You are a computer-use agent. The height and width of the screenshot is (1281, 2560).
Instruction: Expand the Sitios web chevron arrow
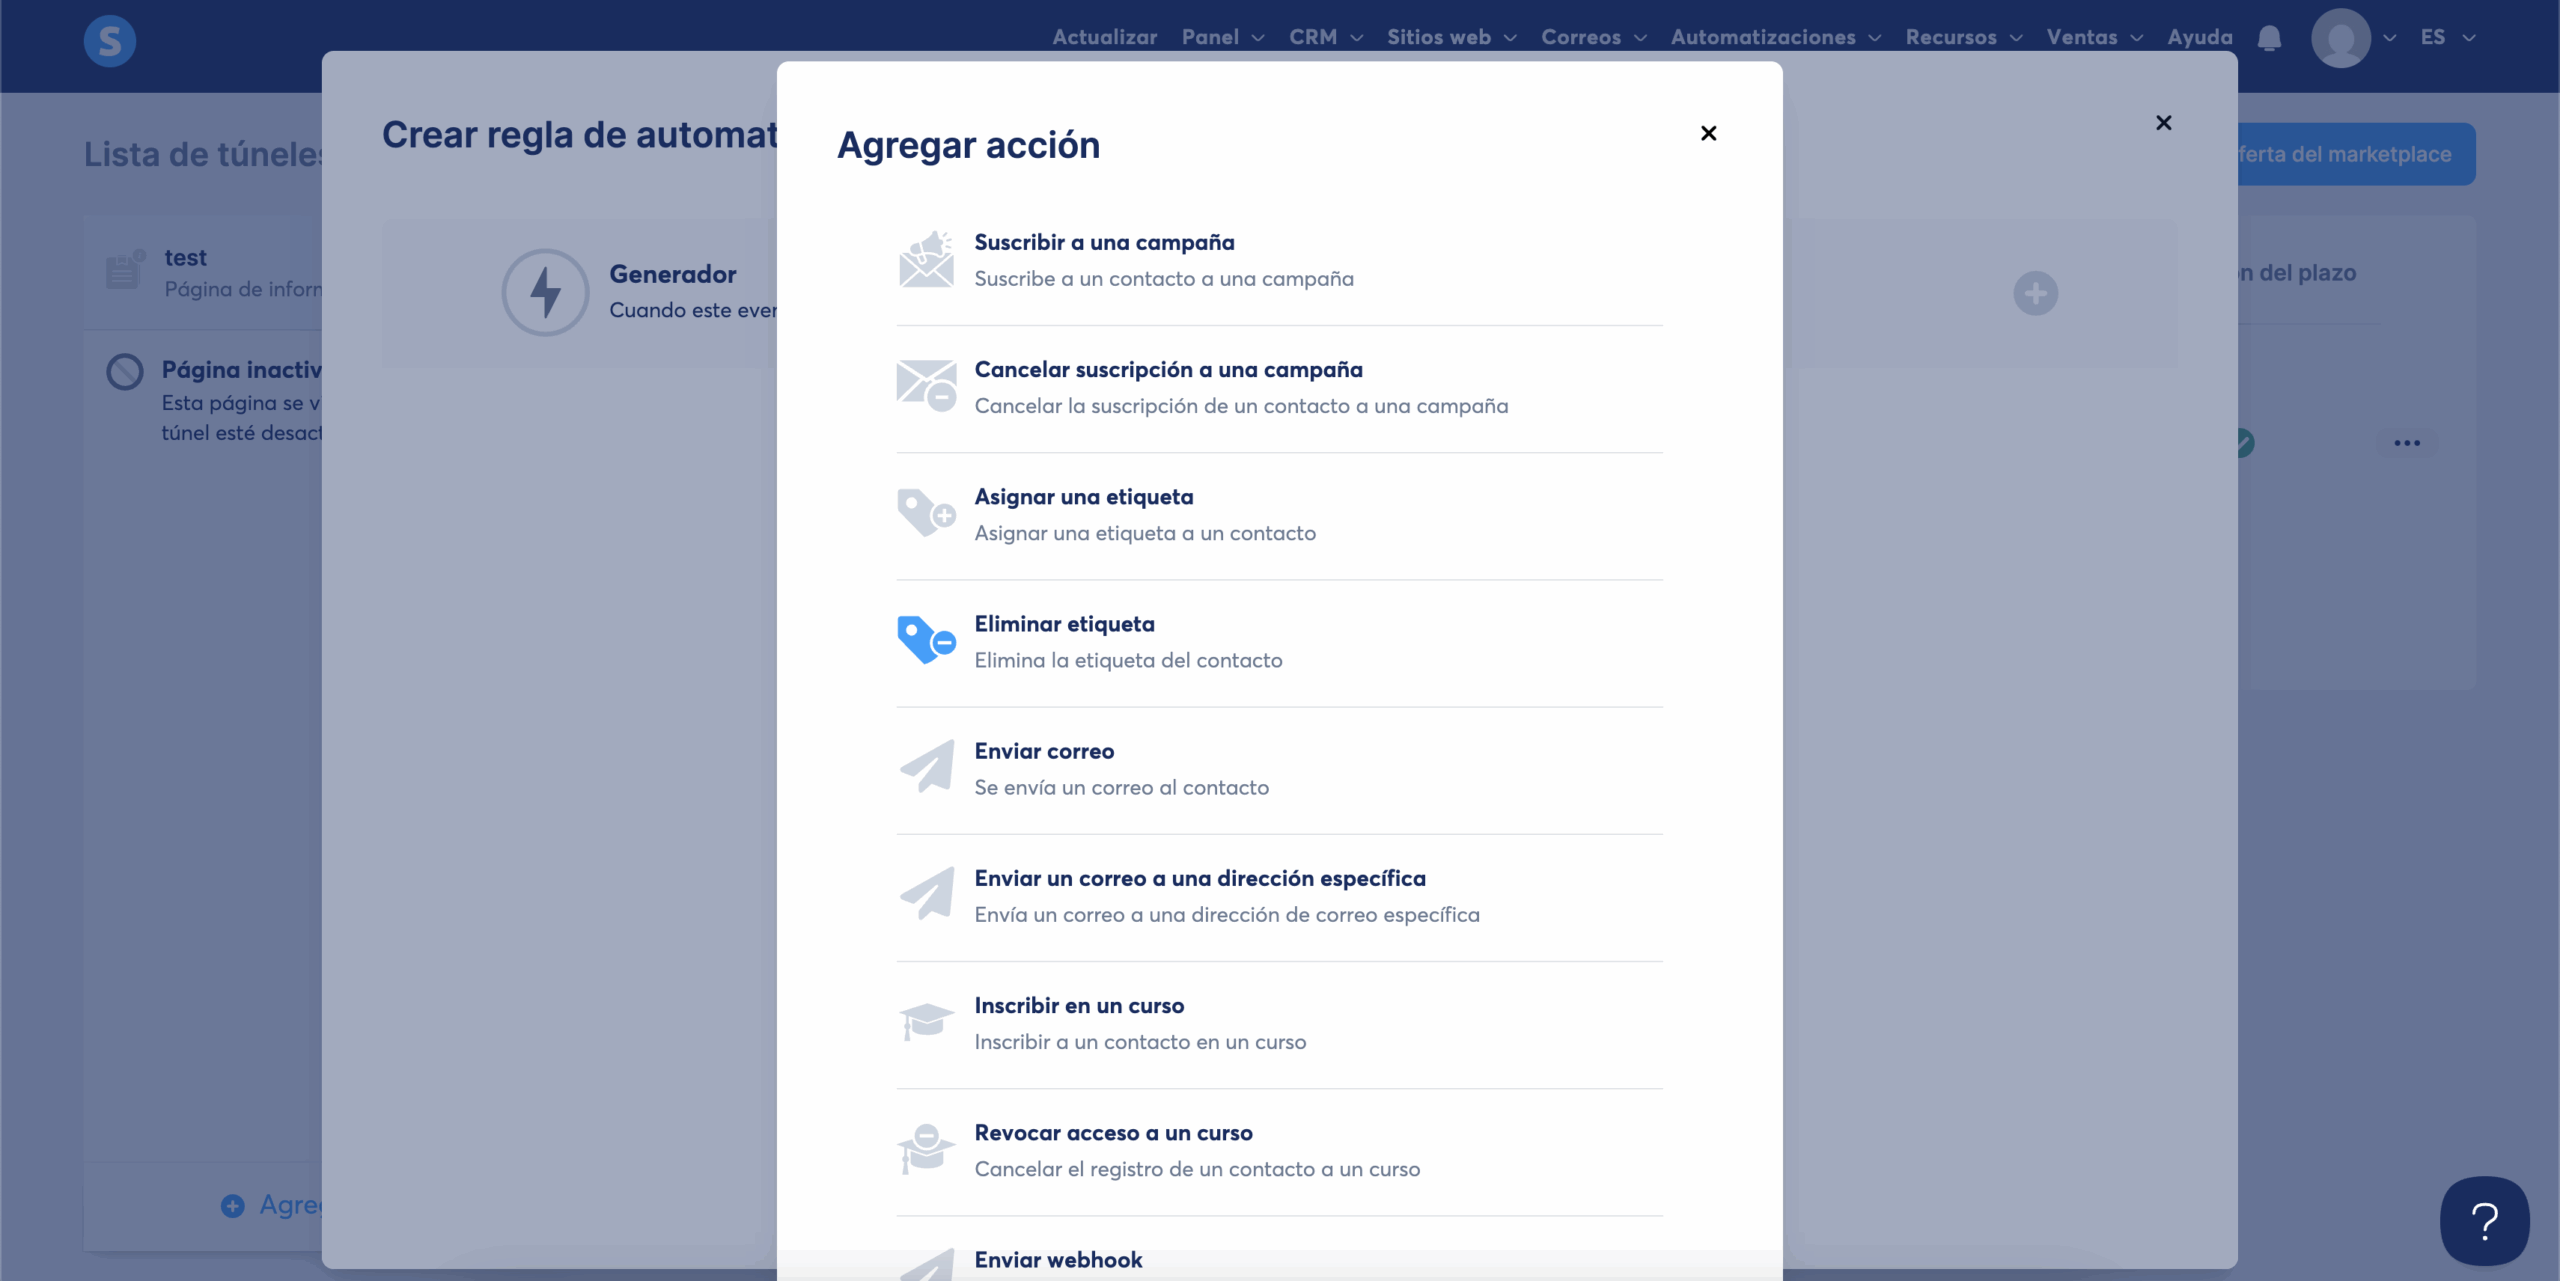click(1510, 38)
